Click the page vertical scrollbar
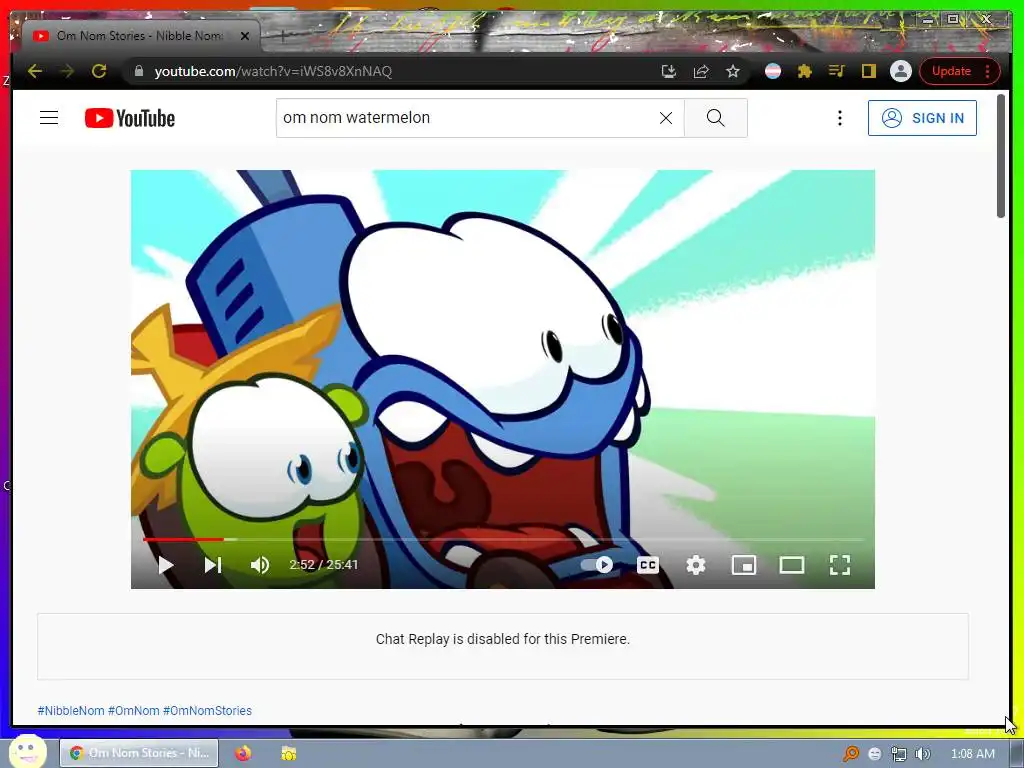The height and width of the screenshot is (768, 1024). [1000, 157]
